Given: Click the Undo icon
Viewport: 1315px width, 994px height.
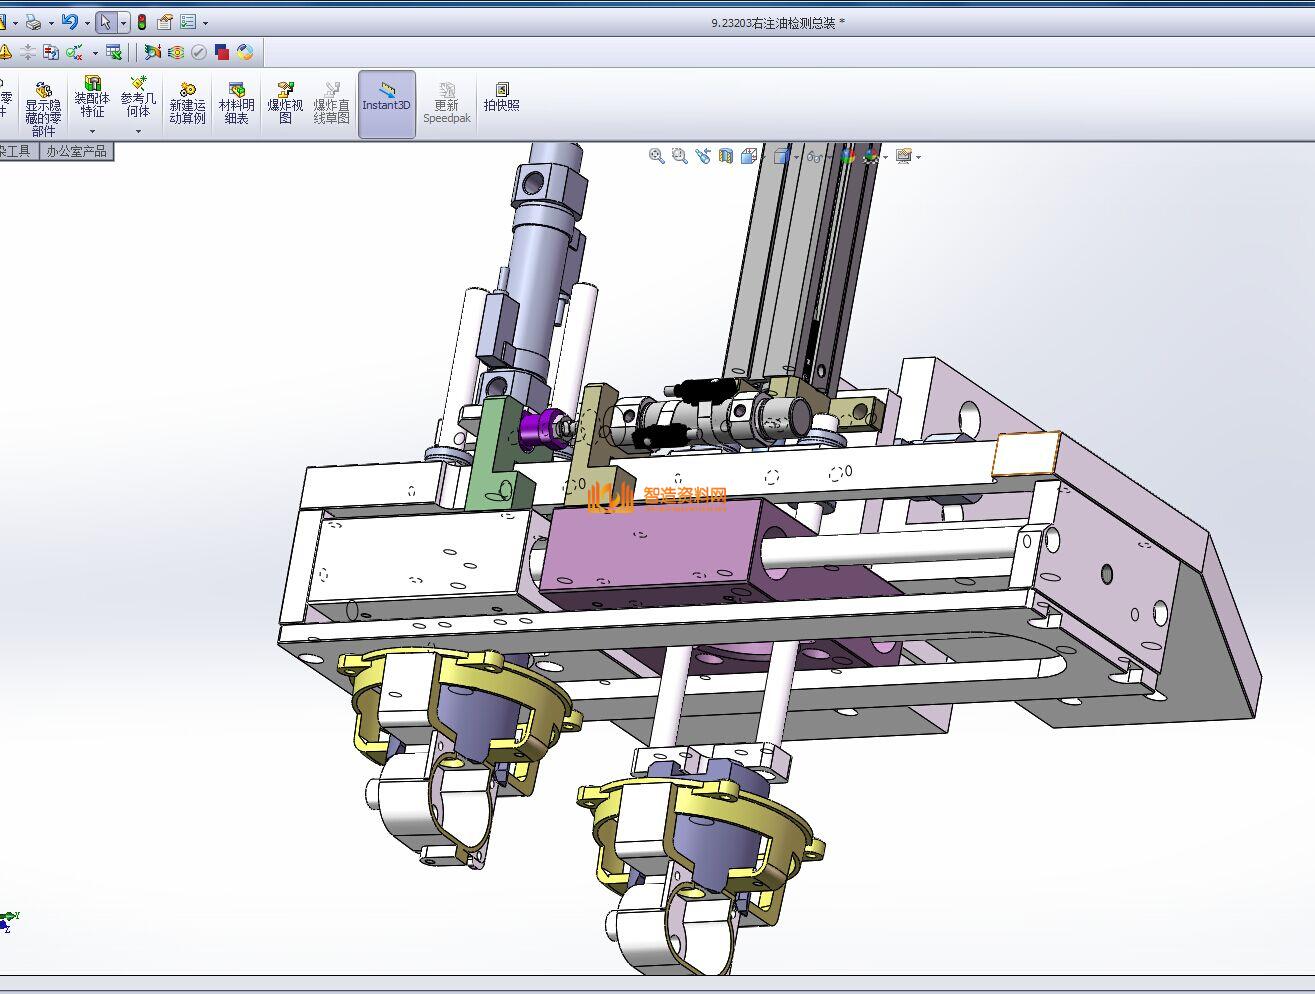Looking at the screenshot, I should 69,22.
